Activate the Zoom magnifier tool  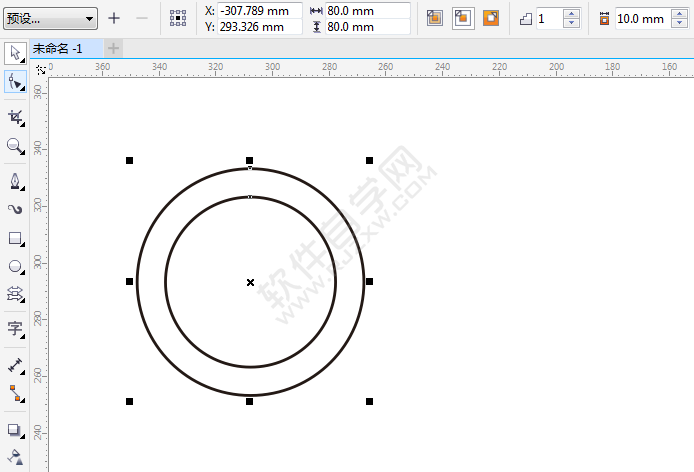click(x=15, y=147)
